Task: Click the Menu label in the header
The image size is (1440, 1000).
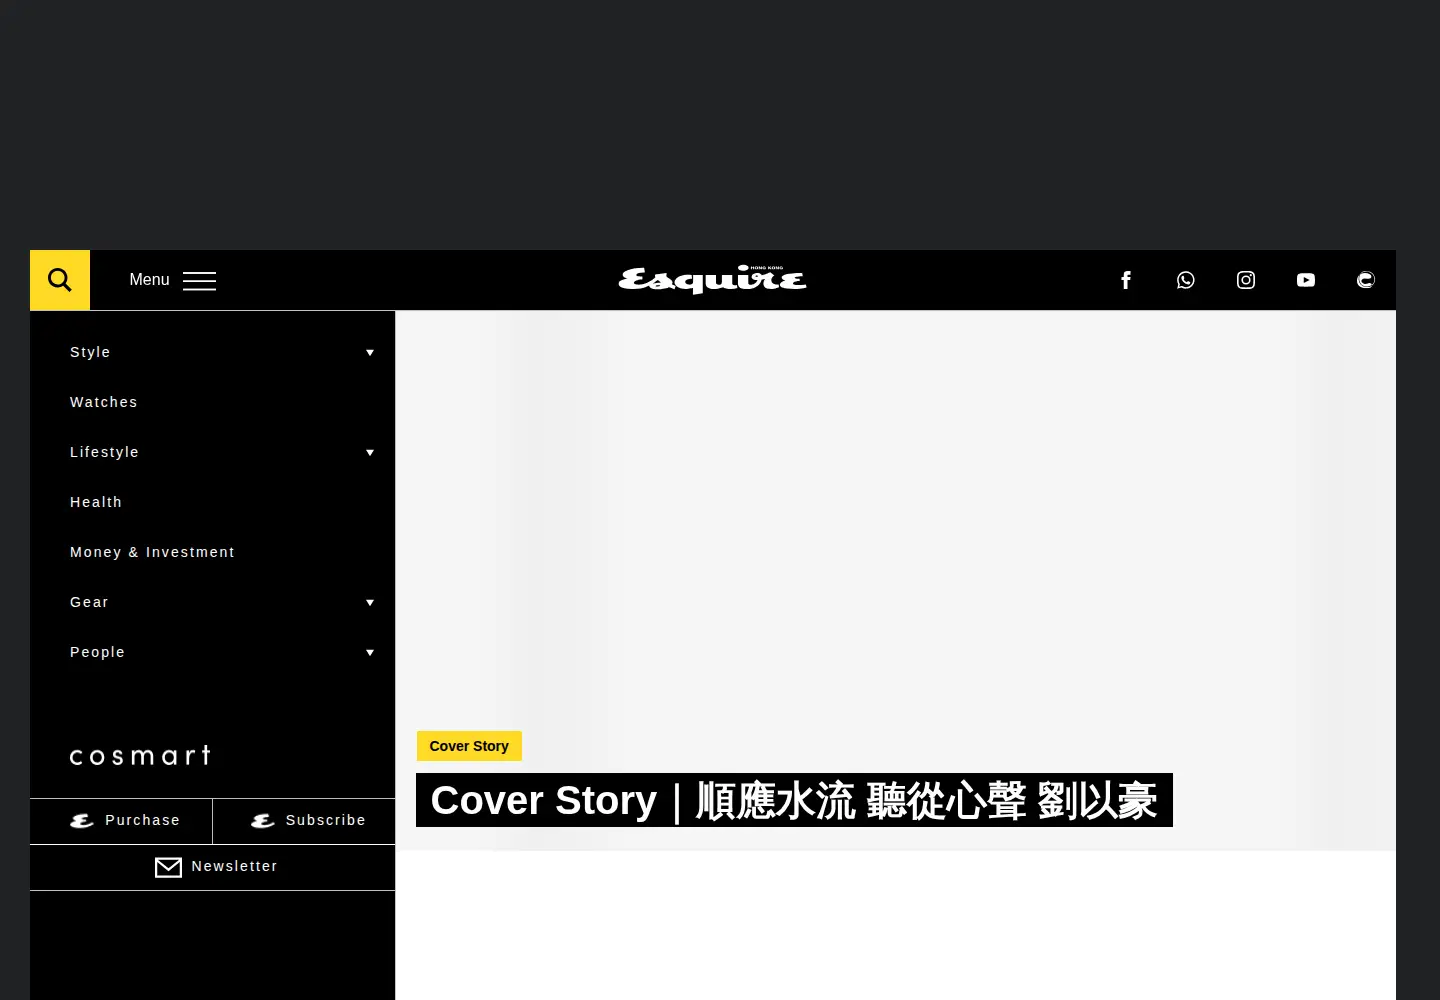Action: pos(149,280)
